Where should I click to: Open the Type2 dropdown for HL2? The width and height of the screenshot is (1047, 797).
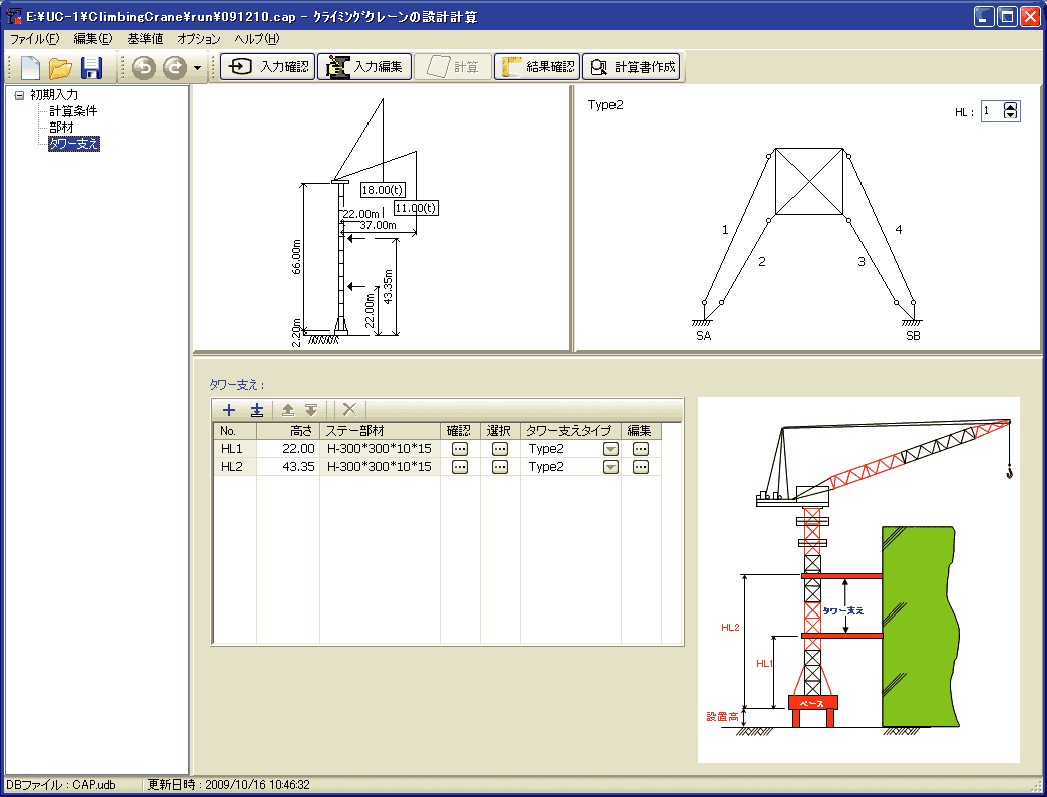610,467
